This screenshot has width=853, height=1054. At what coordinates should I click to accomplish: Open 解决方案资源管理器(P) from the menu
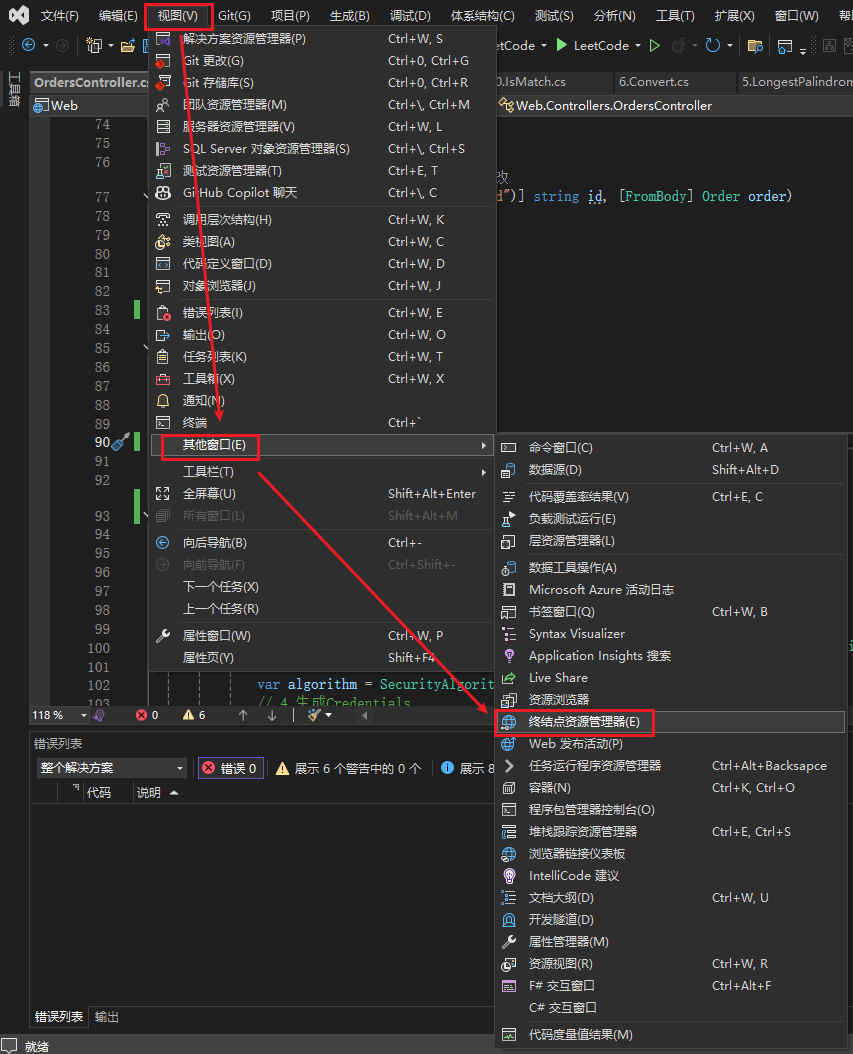tap(322, 39)
